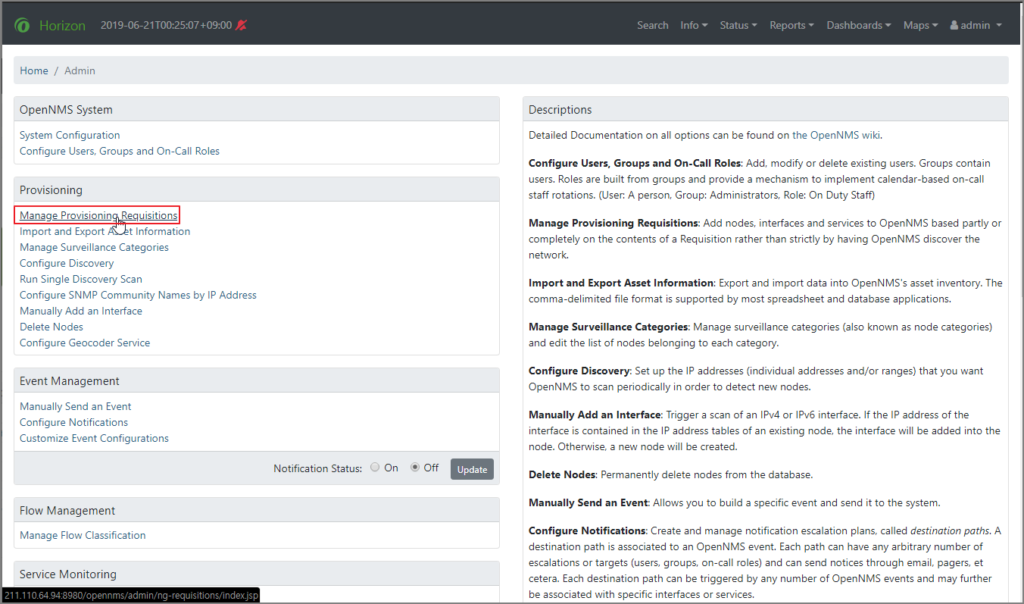Viewport: 1024px width, 604px height.
Task: Open the Info dropdown menu
Action: coord(694,25)
